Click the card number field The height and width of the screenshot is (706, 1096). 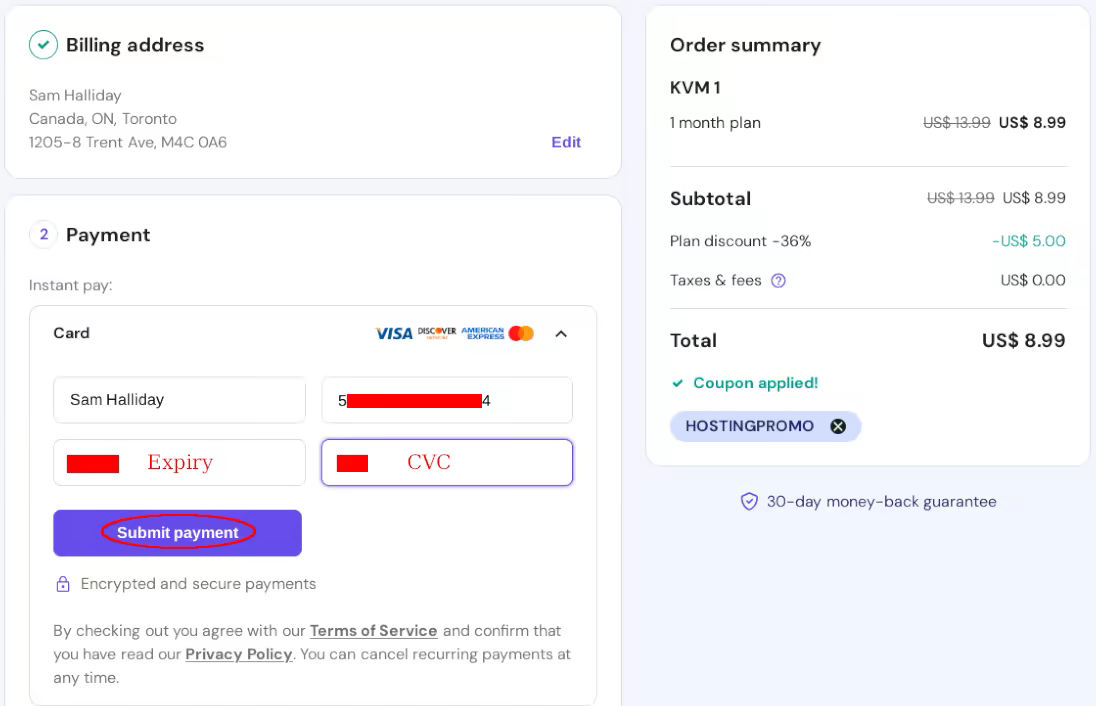447,400
